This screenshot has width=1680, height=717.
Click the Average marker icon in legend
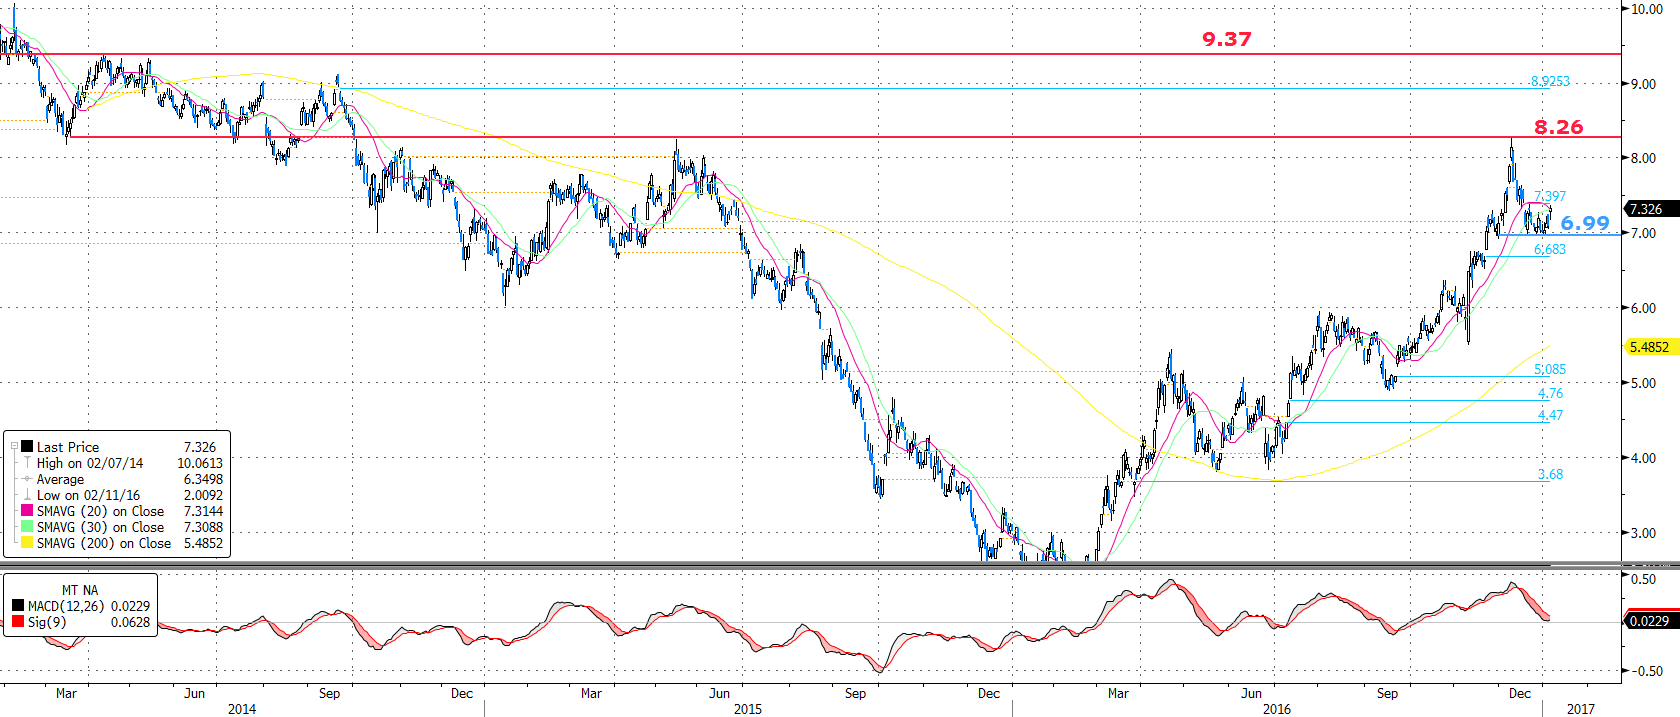coord(28,479)
